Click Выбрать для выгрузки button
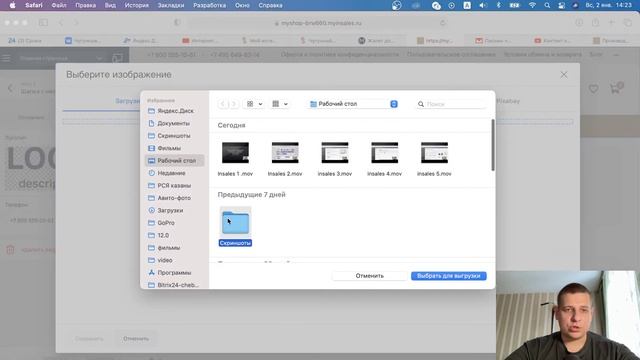Viewport: 640px width, 360px height. click(x=449, y=276)
